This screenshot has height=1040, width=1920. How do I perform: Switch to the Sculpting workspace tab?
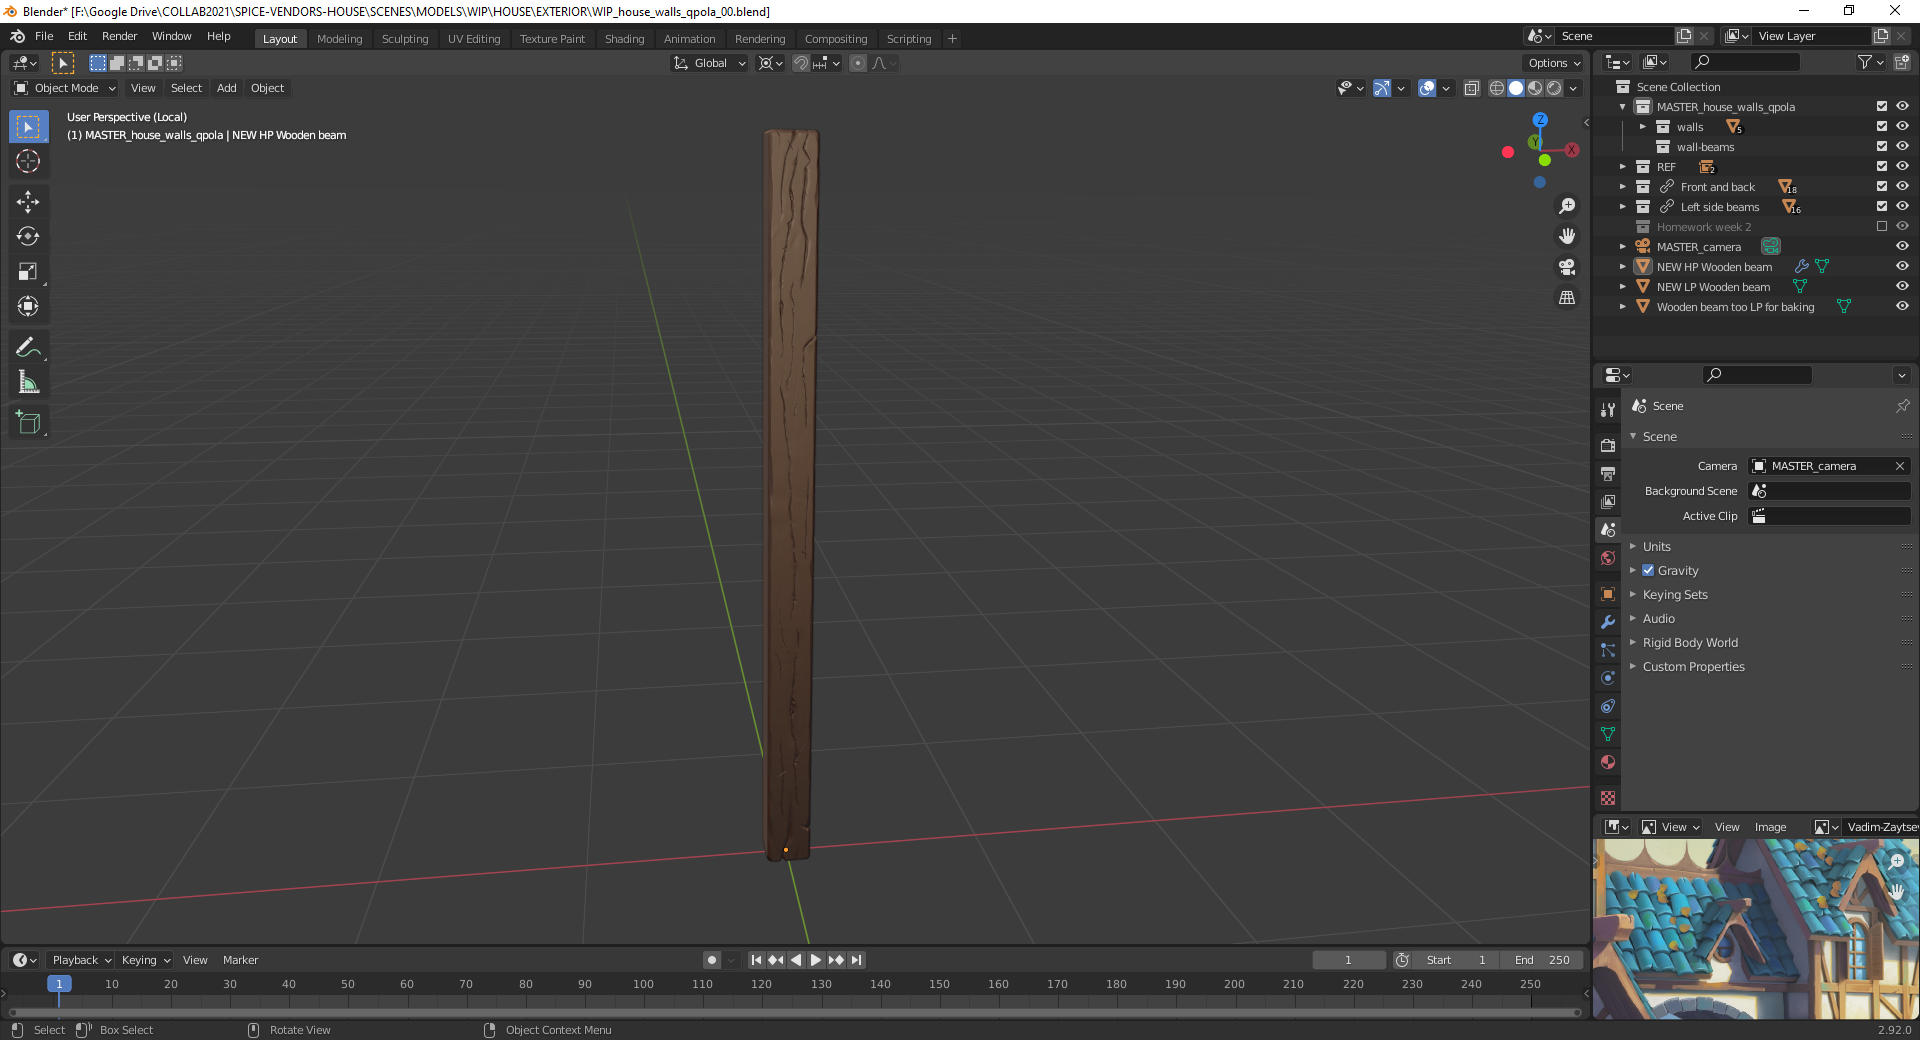404,39
